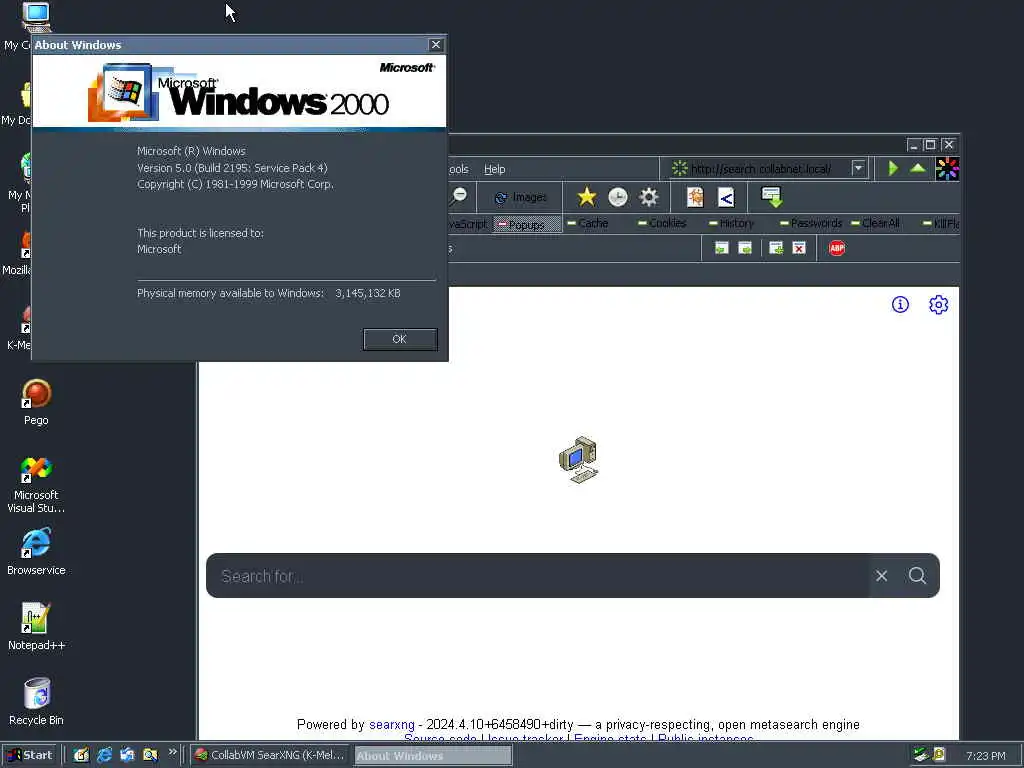Toggle the Cache privacy button
Image resolution: width=1024 pixels, height=768 pixels.
coord(588,223)
